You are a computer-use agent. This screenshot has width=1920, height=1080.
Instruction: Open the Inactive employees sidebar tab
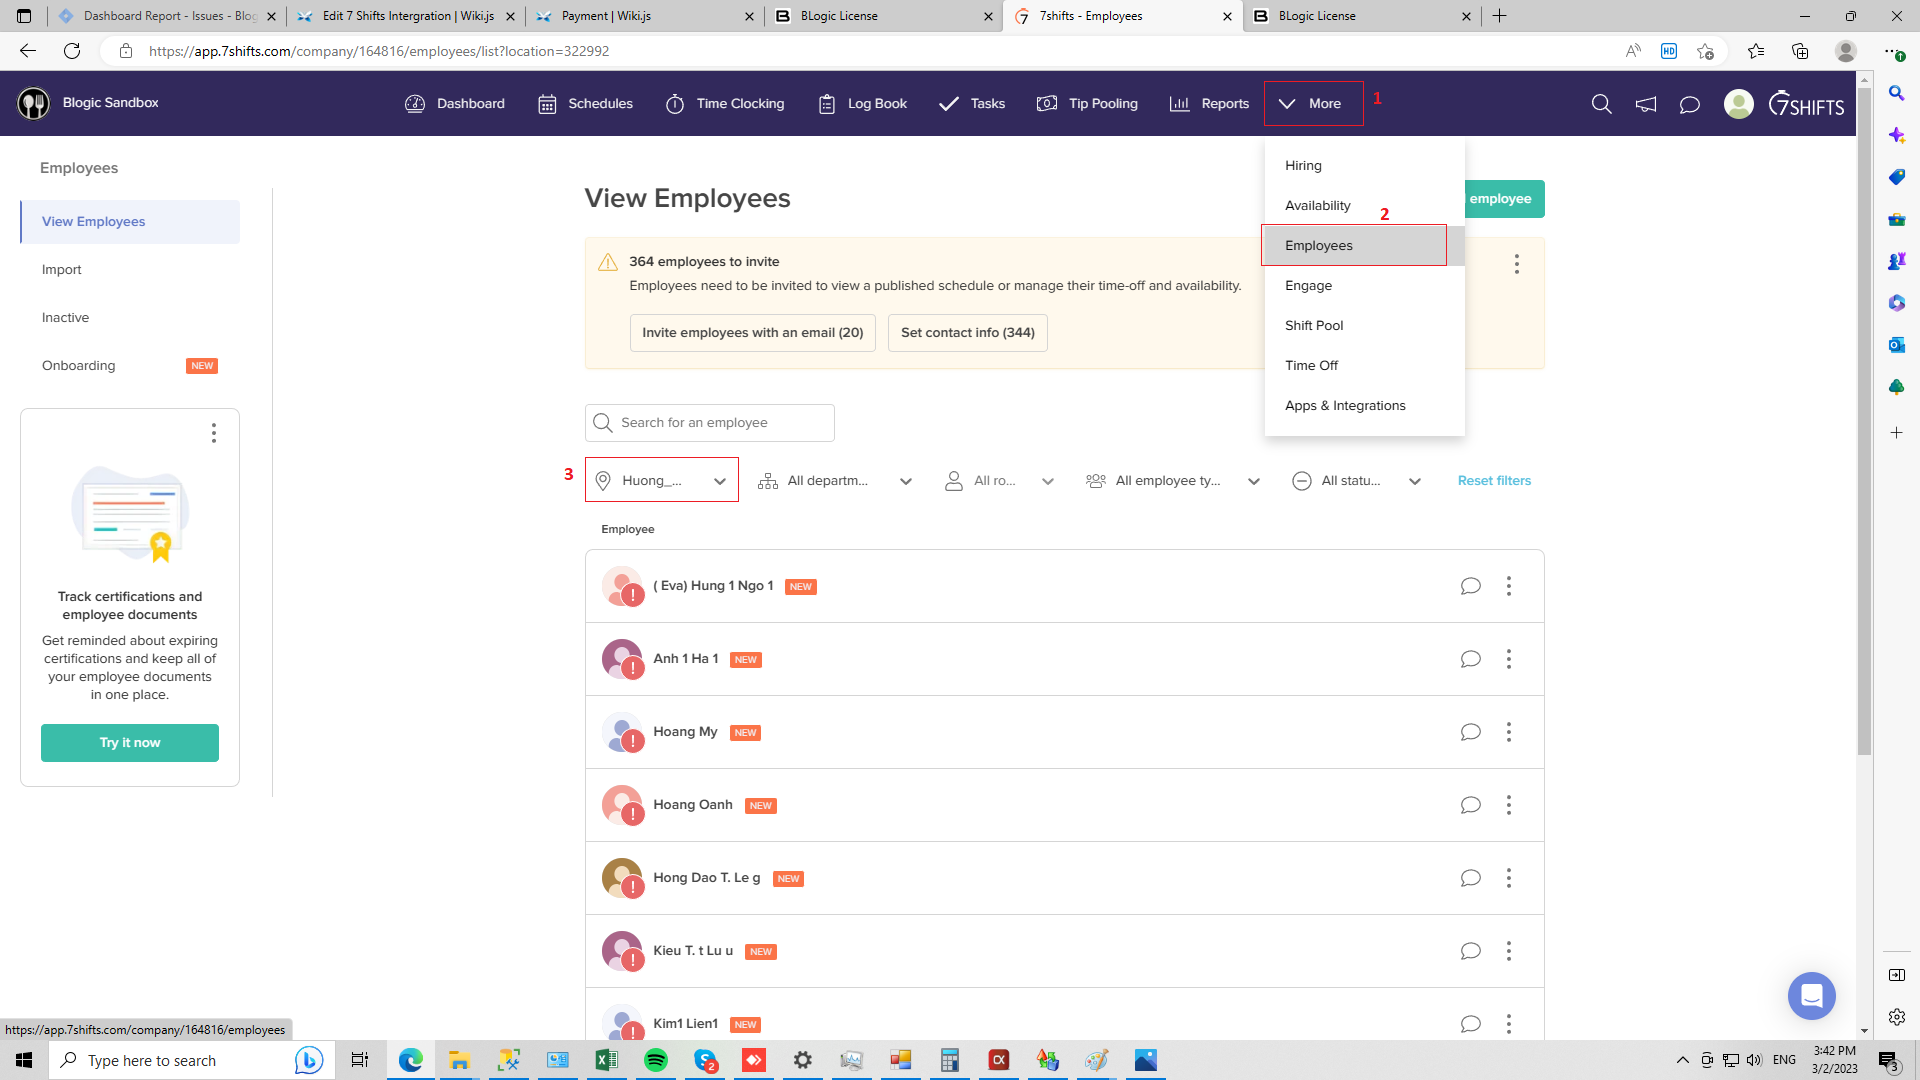pos(66,318)
